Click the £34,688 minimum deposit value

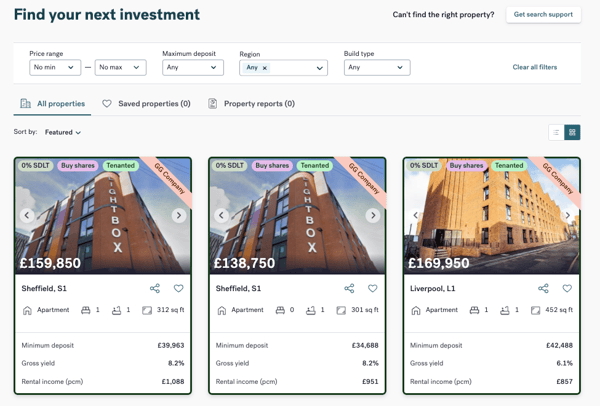365,346
